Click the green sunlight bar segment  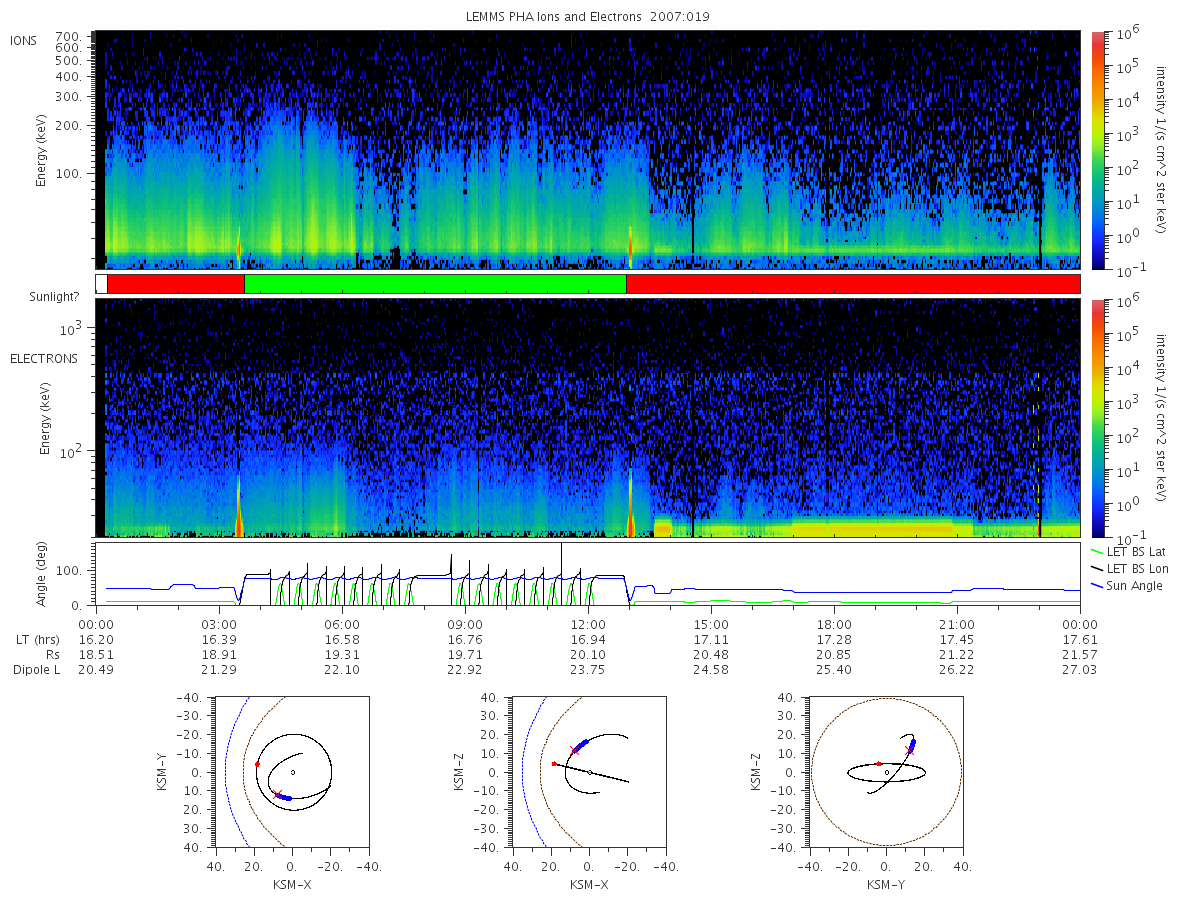pos(435,284)
